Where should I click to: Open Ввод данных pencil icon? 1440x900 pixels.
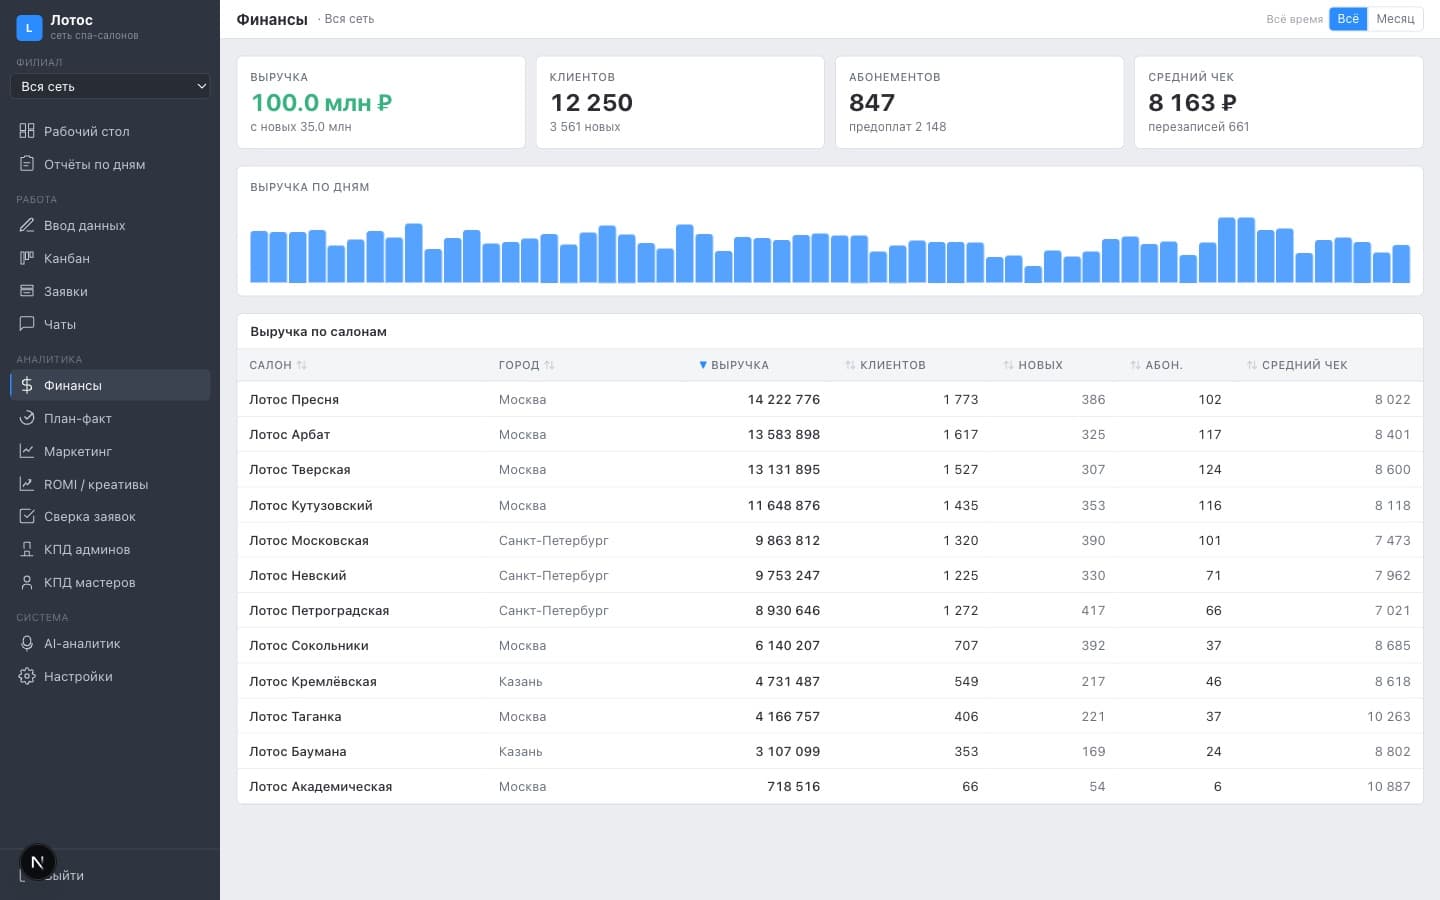[x=27, y=225]
